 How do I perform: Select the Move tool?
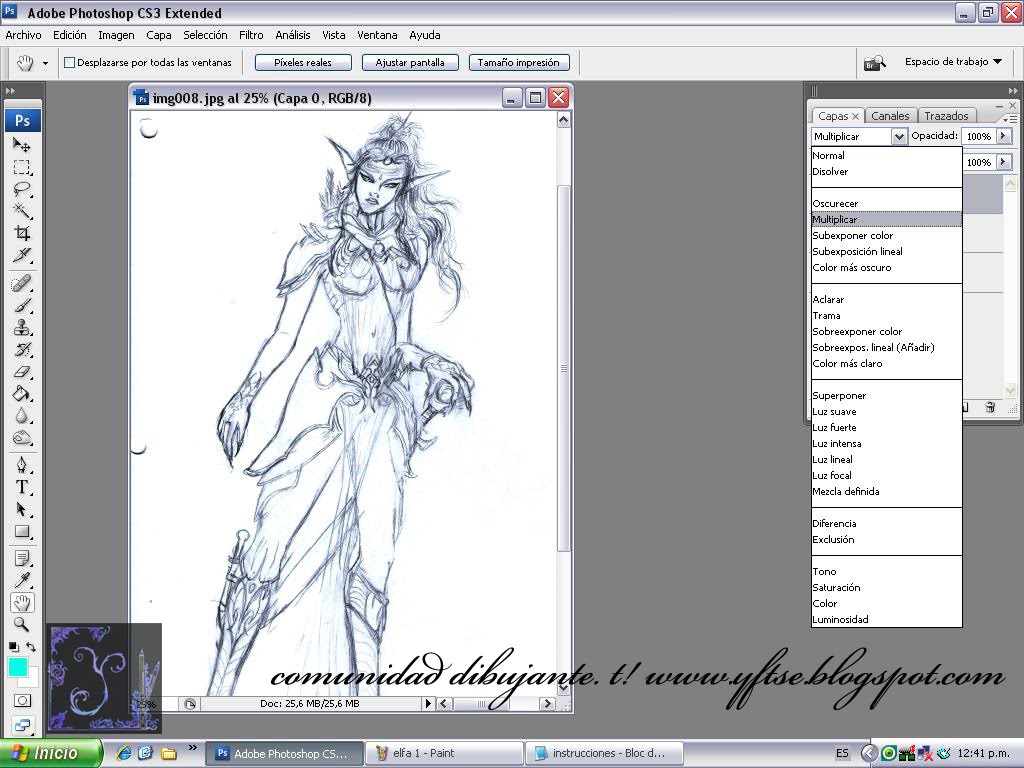(x=22, y=145)
